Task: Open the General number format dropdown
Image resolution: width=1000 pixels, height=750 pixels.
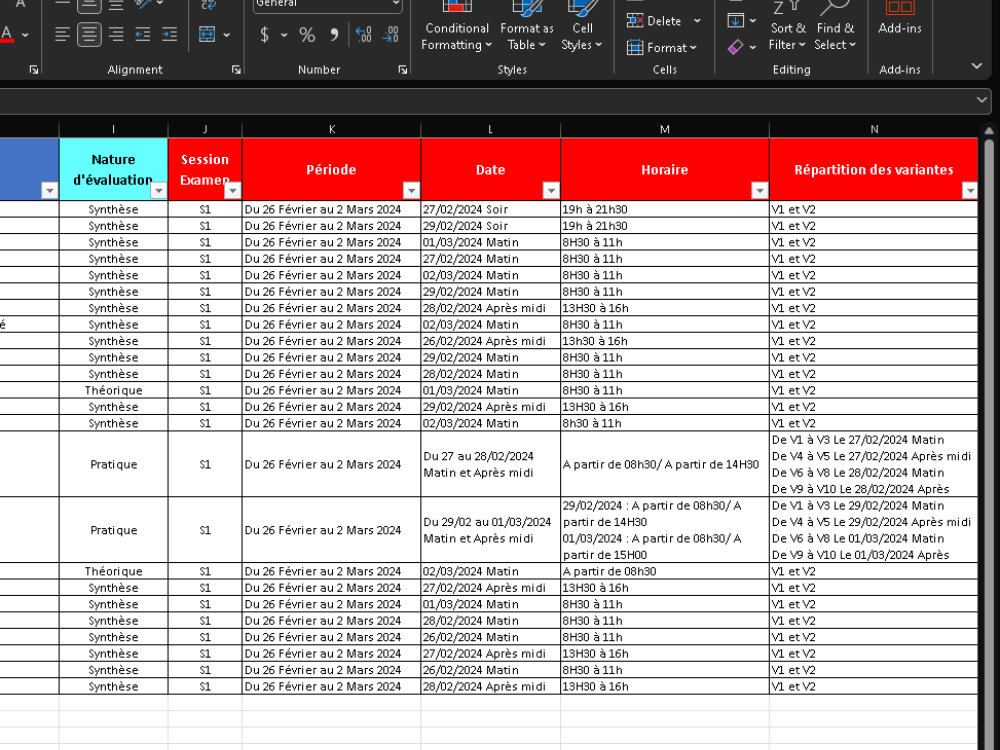Action: coord(325,5)
